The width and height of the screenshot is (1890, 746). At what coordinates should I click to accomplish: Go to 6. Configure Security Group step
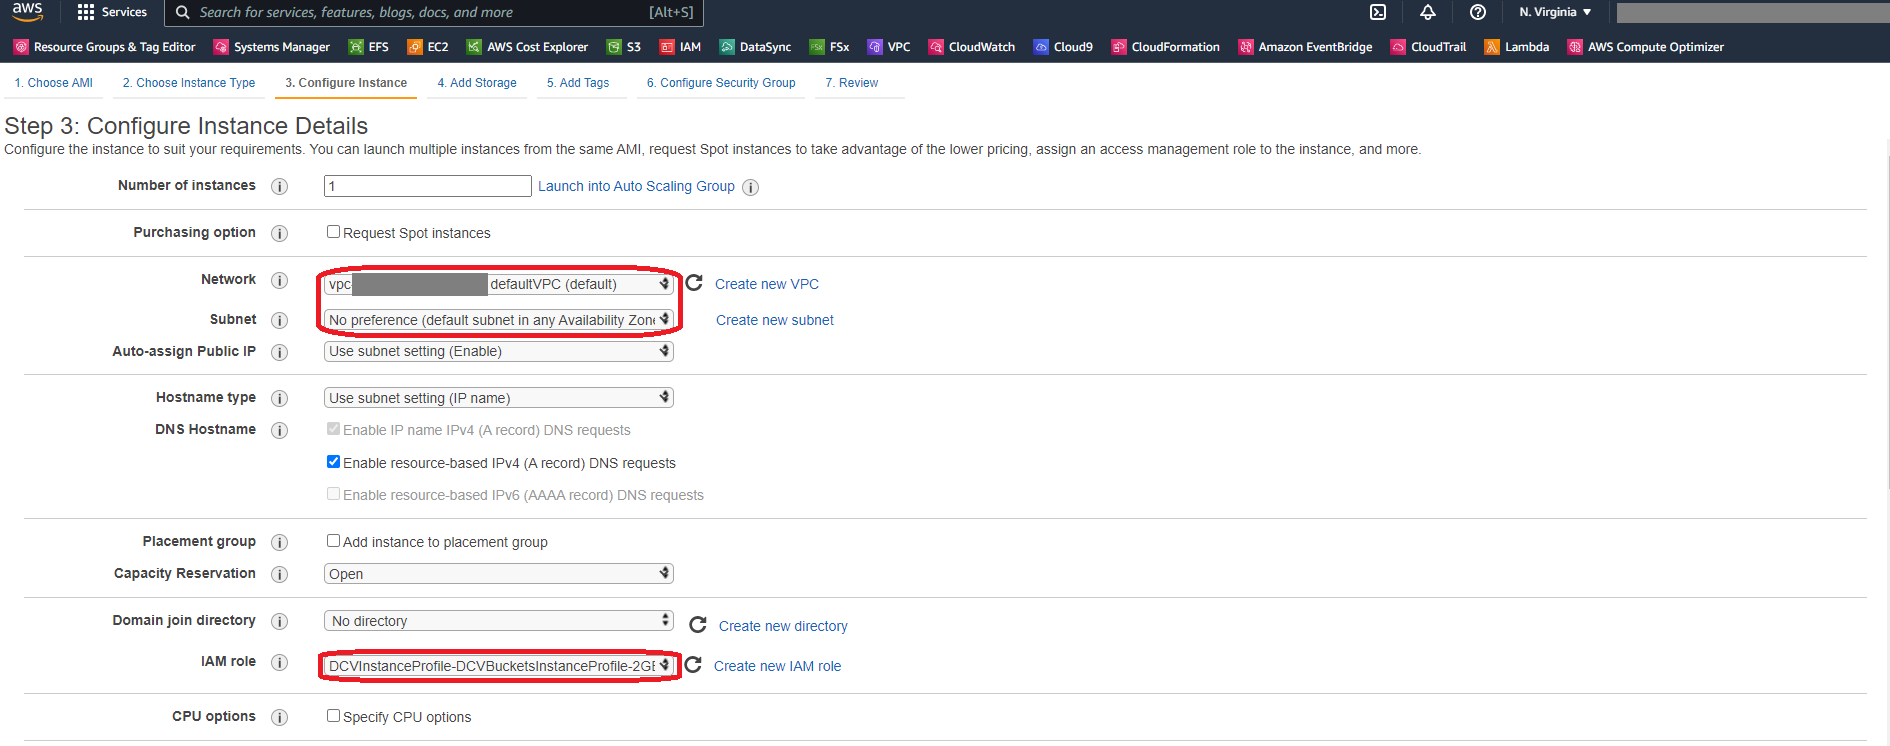click(x=721, y=83)
